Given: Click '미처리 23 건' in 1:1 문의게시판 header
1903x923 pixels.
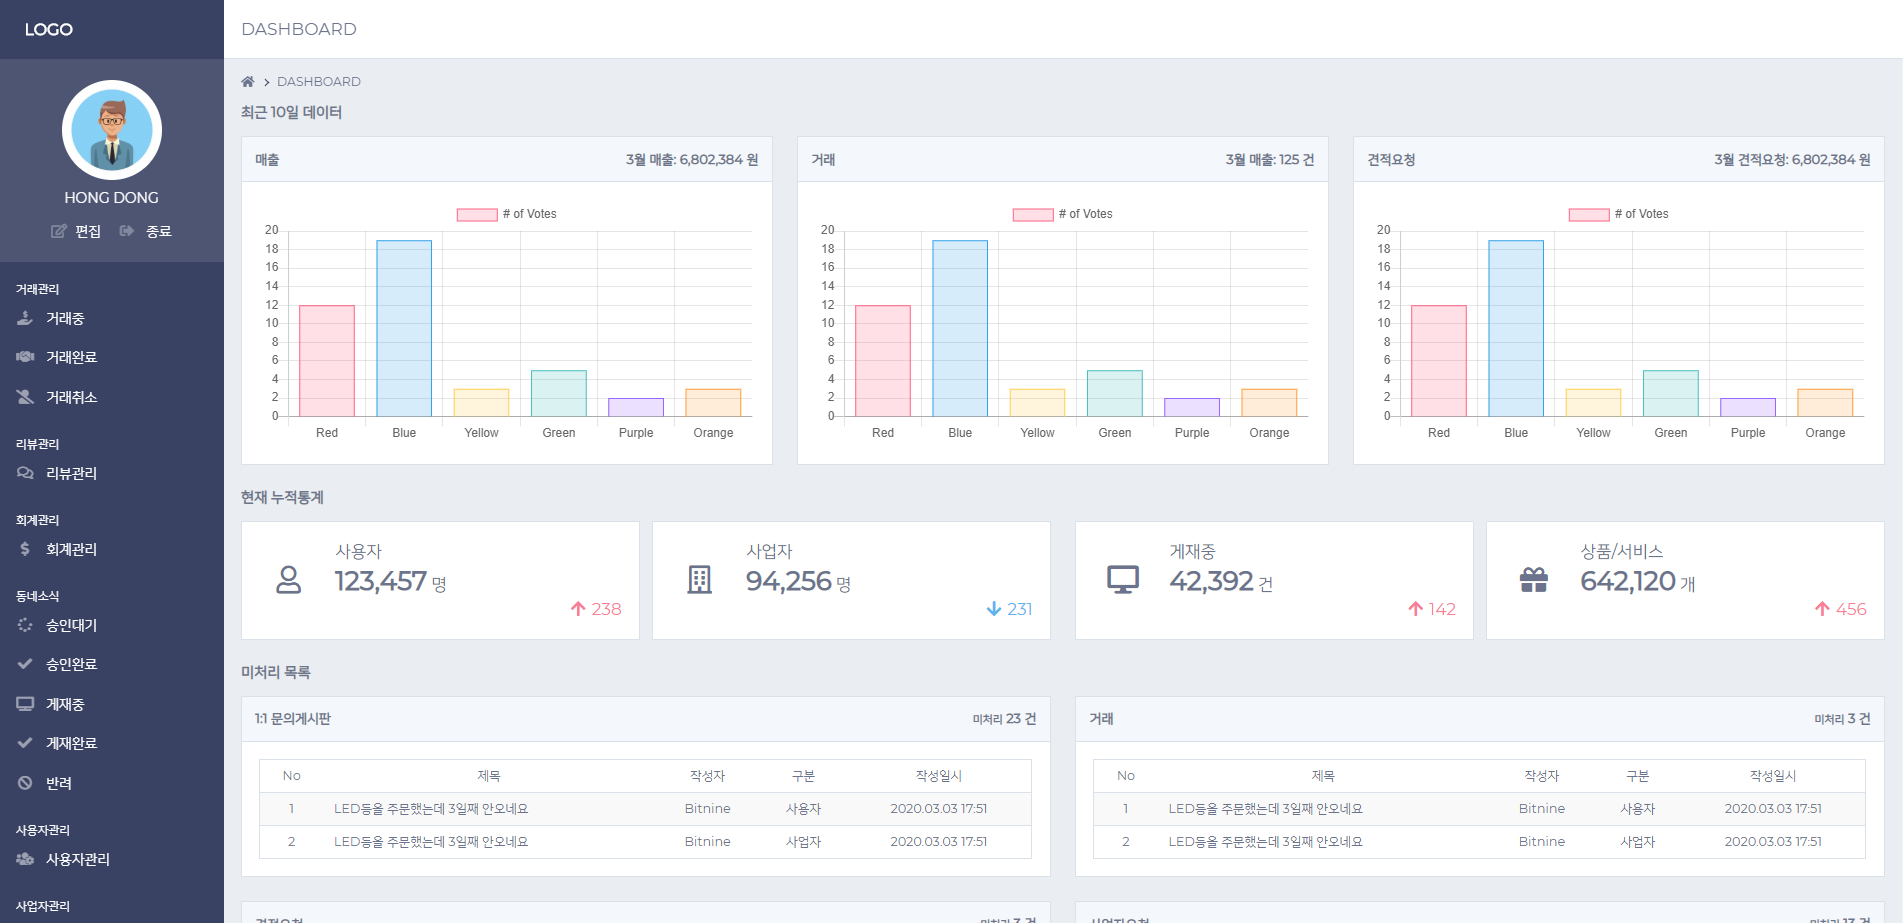Looking at the screenshot, I should (1004, 719).
